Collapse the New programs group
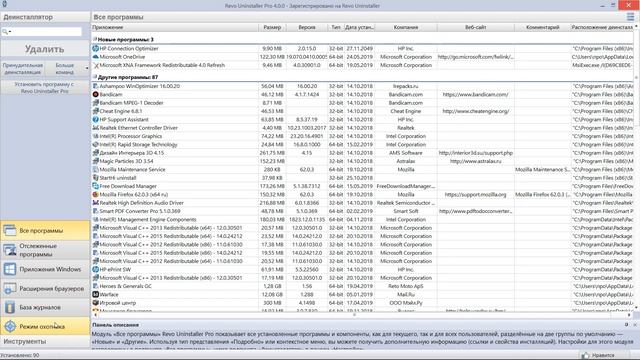This screenshot has width=640, height=360. click(95, 40)
